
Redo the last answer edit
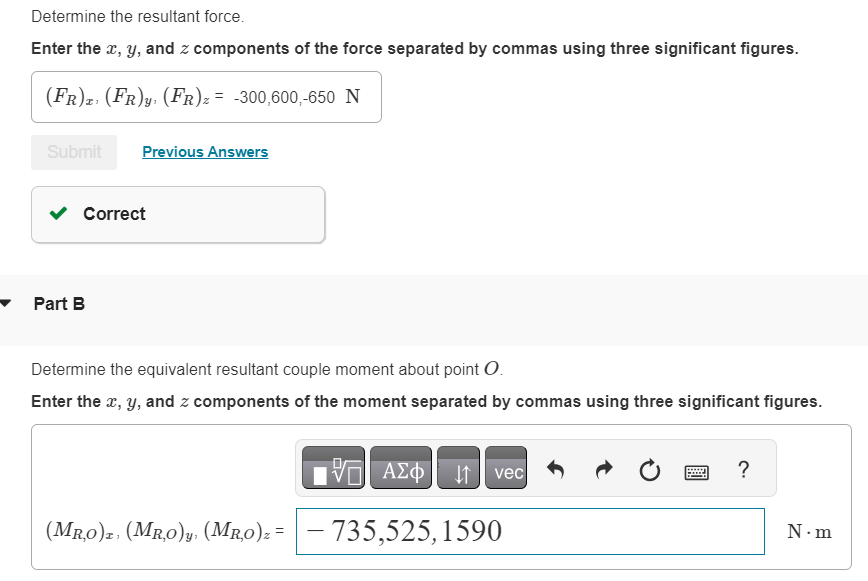603,467
